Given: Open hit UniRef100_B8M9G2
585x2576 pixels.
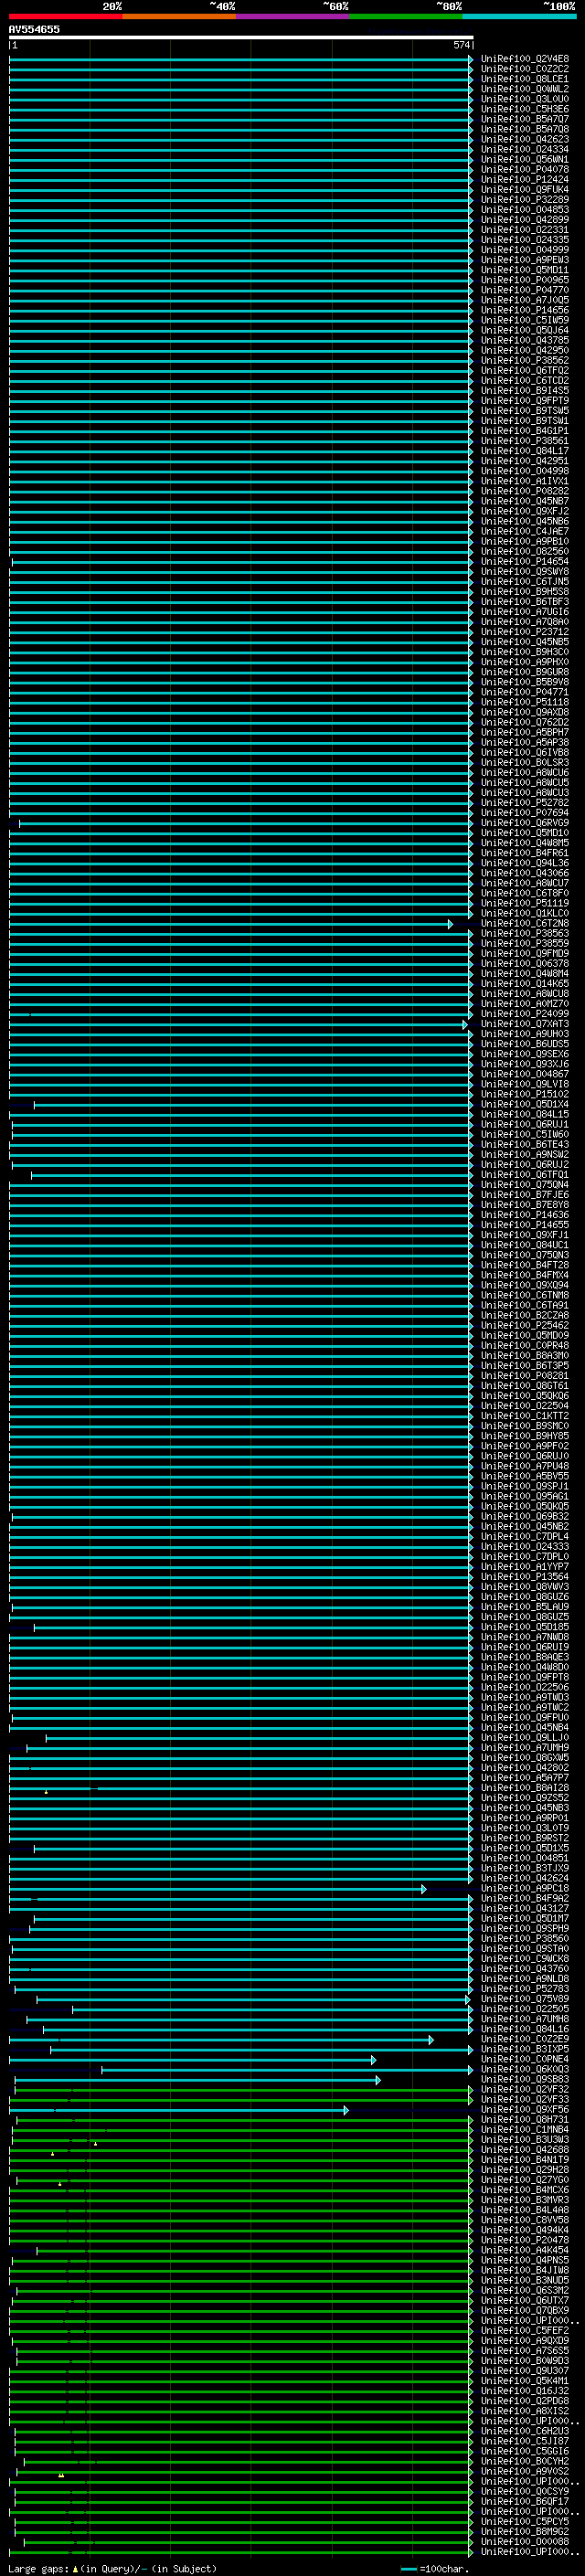Looking at the screenshot, I should click(525, 2532).
